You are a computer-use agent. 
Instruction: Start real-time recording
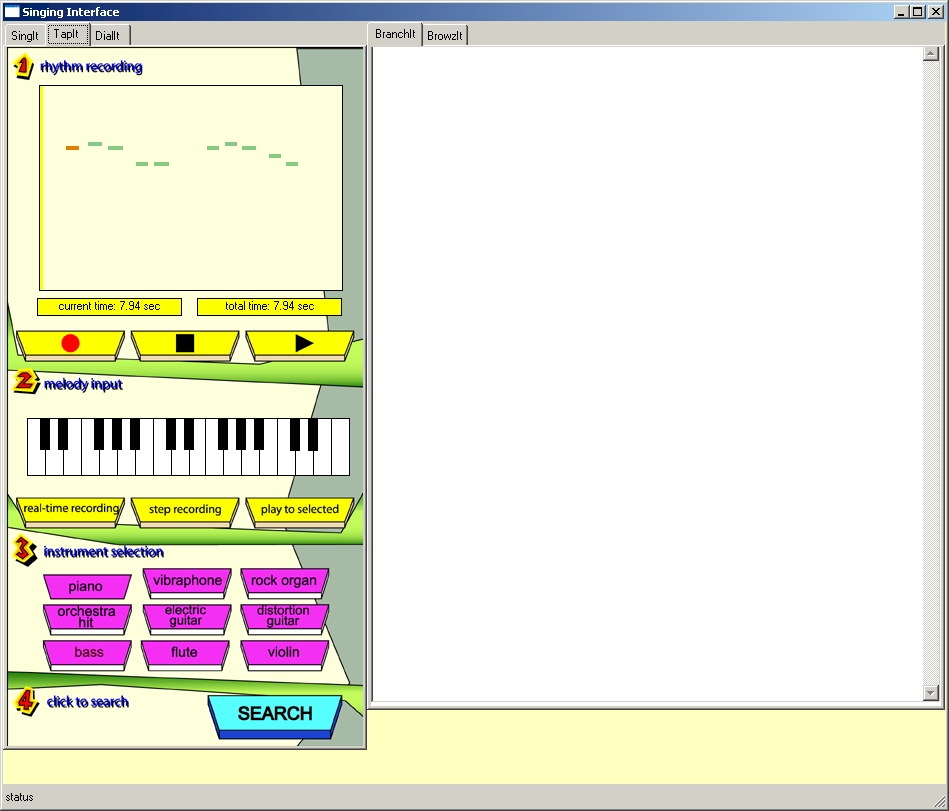pyautogui.click(x=70, y=509)
